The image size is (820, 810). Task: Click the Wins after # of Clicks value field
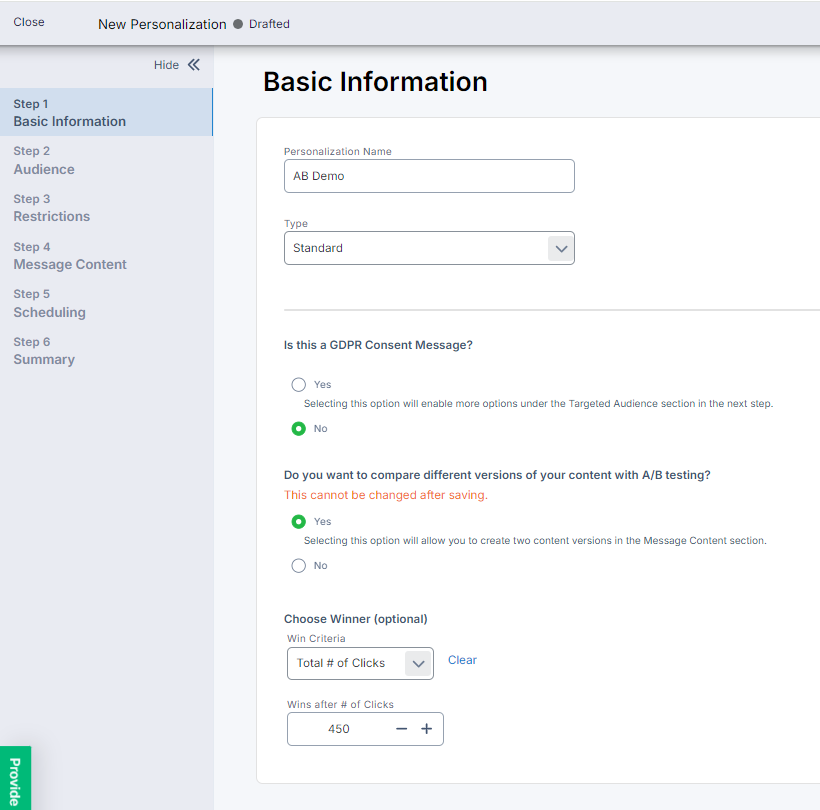[x=339, y=729]
